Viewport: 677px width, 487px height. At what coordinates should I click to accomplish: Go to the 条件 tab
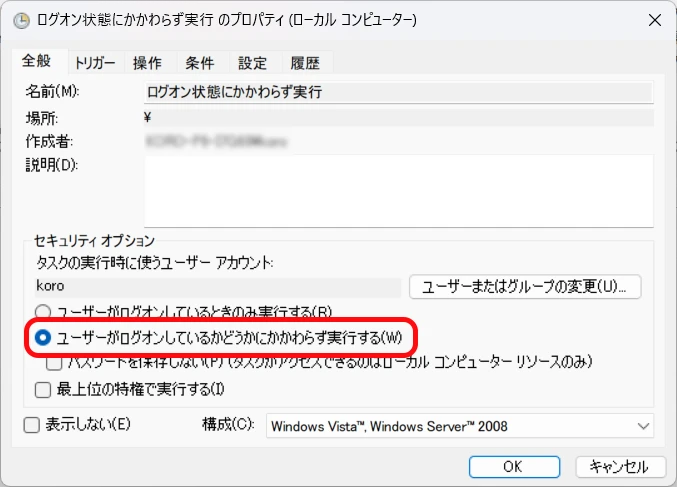[x=200, y=63]
